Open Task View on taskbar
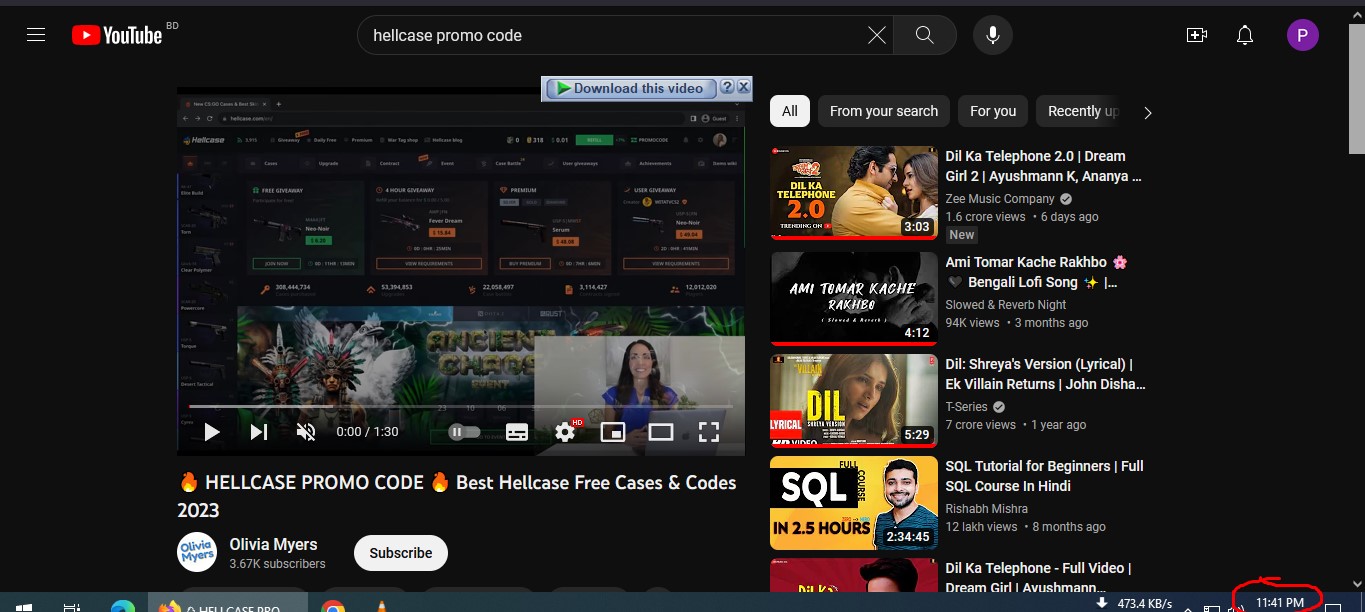The height and width of the screenshot is (612, 1365). coord(72,605)
